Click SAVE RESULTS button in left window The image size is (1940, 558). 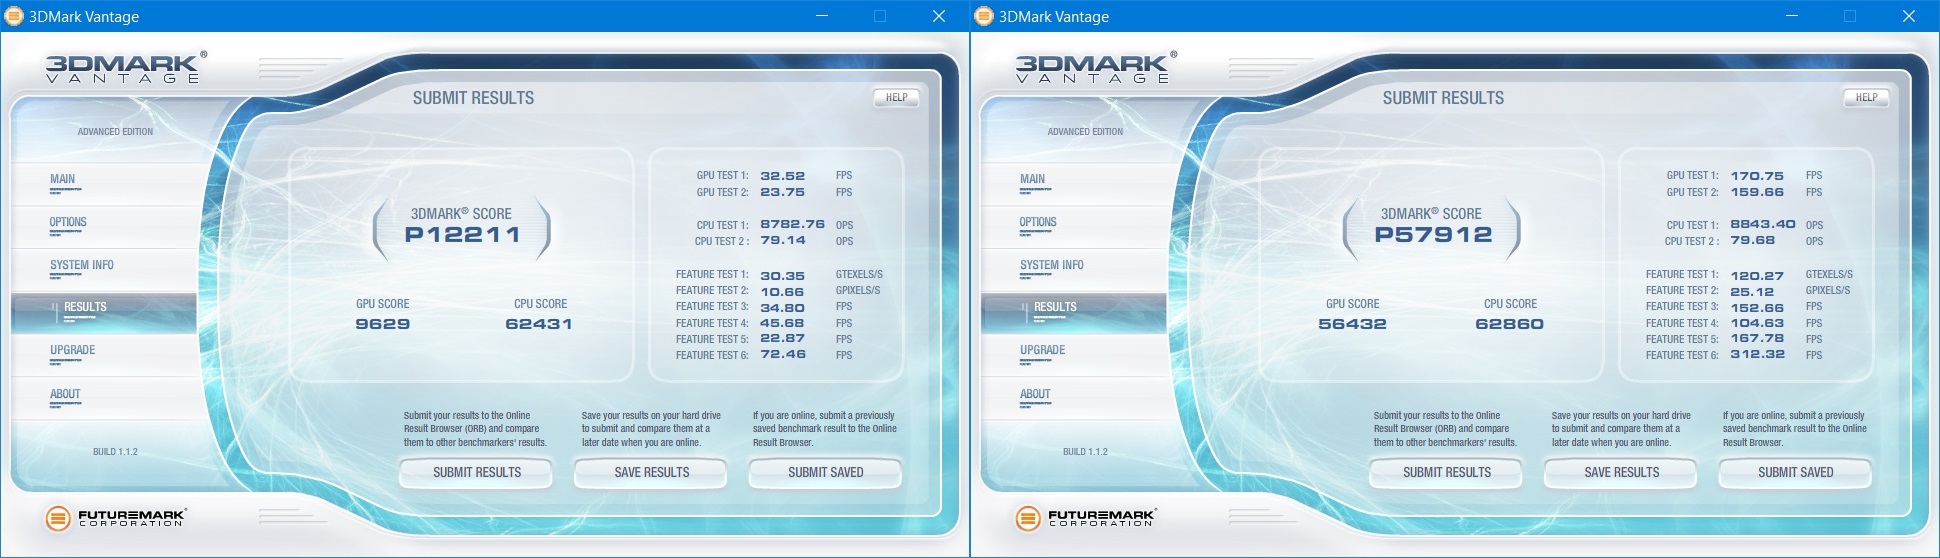click(x=652, y=472)
